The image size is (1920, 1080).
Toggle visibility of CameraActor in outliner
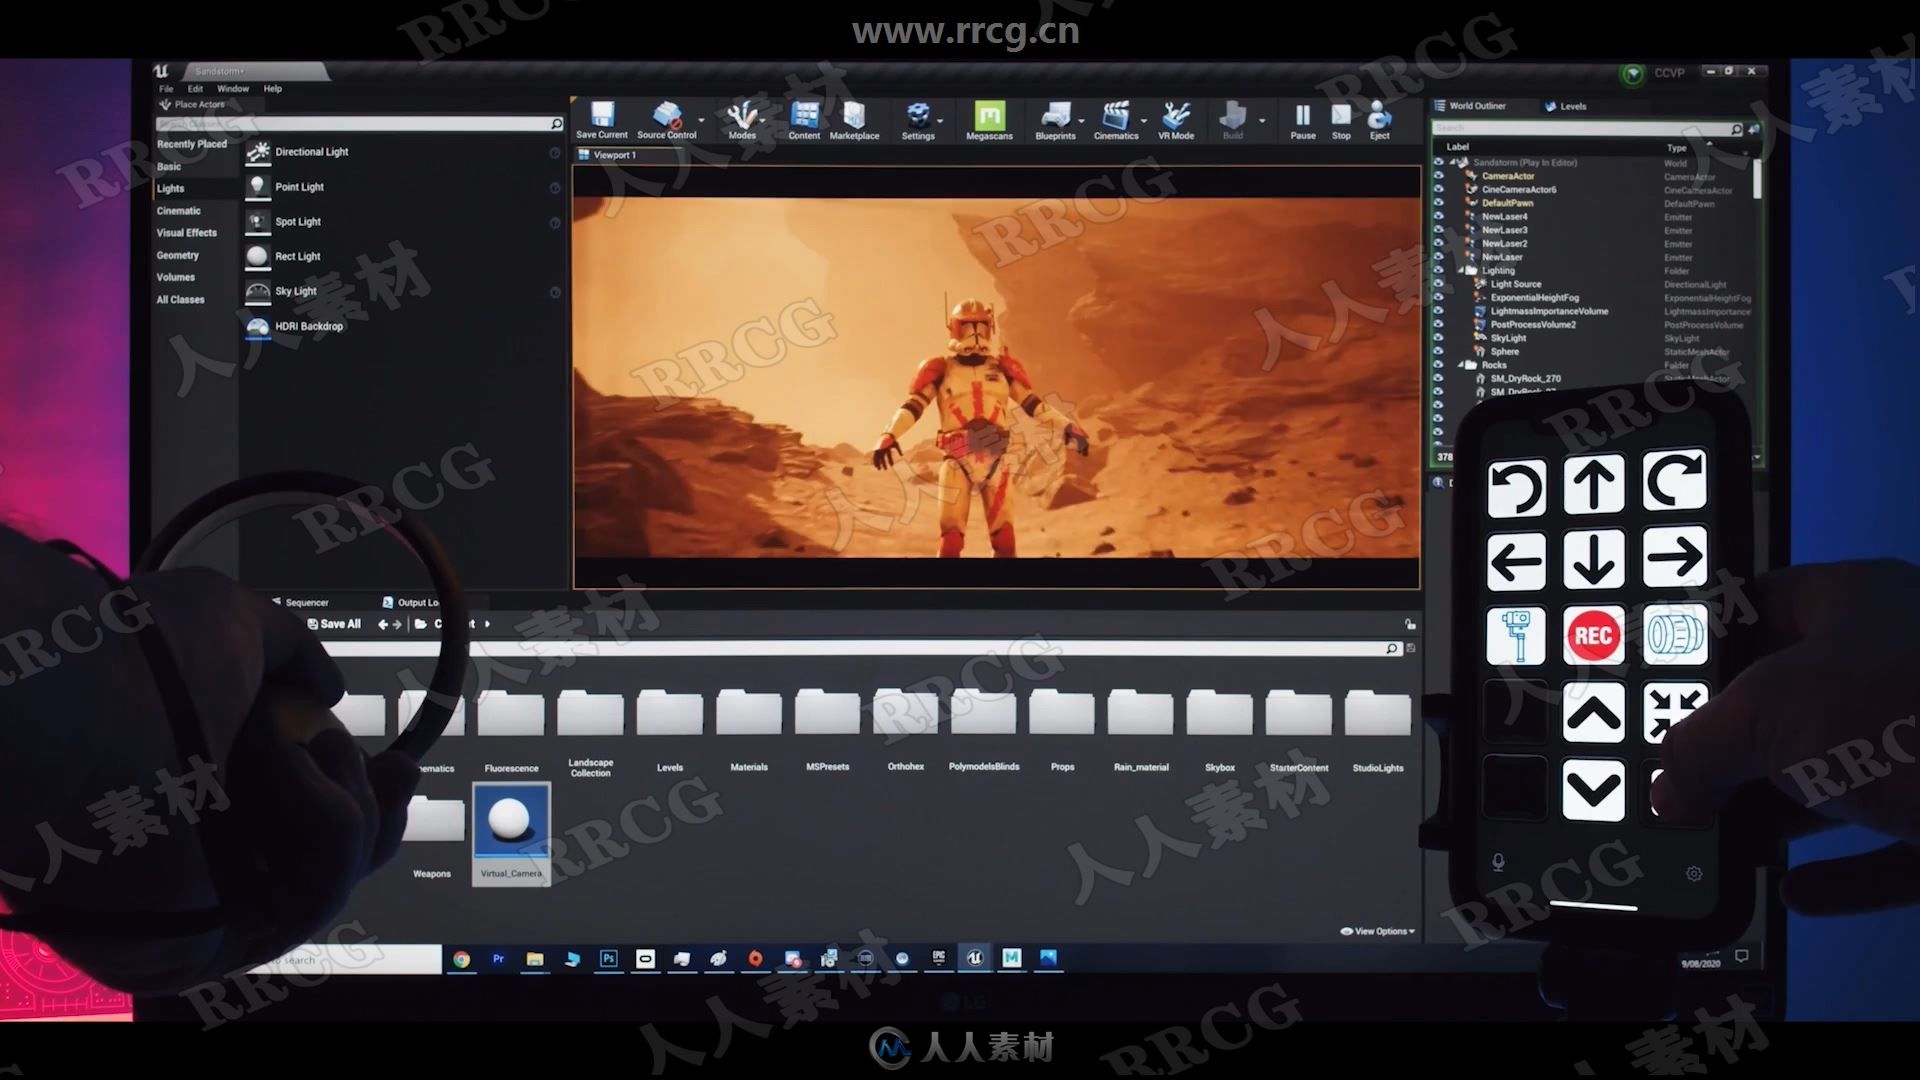pos(1439,176)
